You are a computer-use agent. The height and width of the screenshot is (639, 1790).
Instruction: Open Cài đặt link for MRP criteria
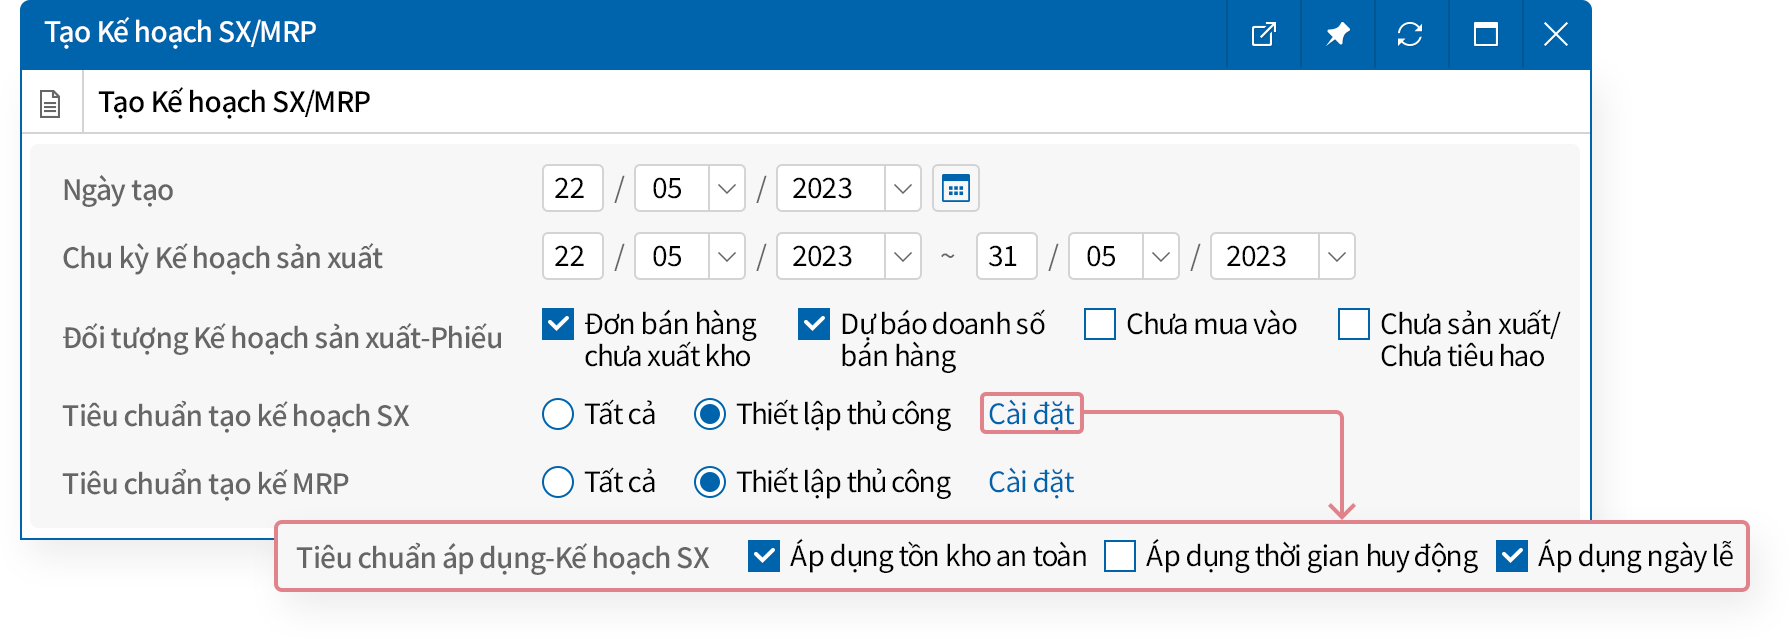coord(1031,482)
